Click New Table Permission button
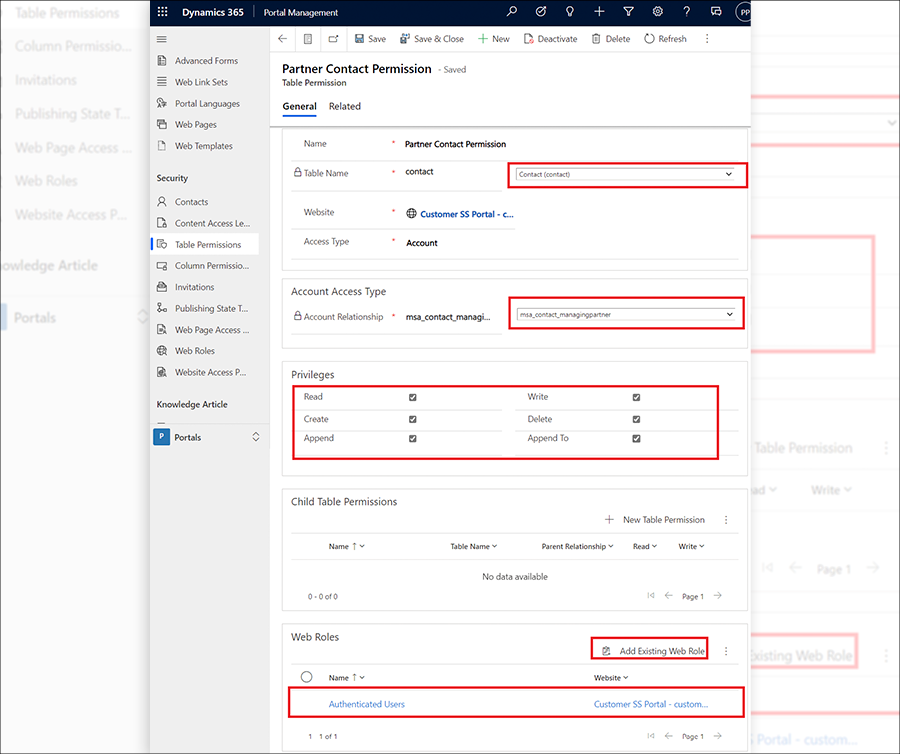The width and height of the screenshot is (900, 754). (655, 519)
